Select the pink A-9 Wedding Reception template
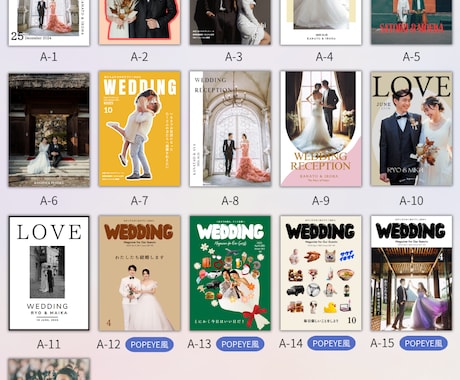Screen dimensions: 460x380 pos(321,129)
